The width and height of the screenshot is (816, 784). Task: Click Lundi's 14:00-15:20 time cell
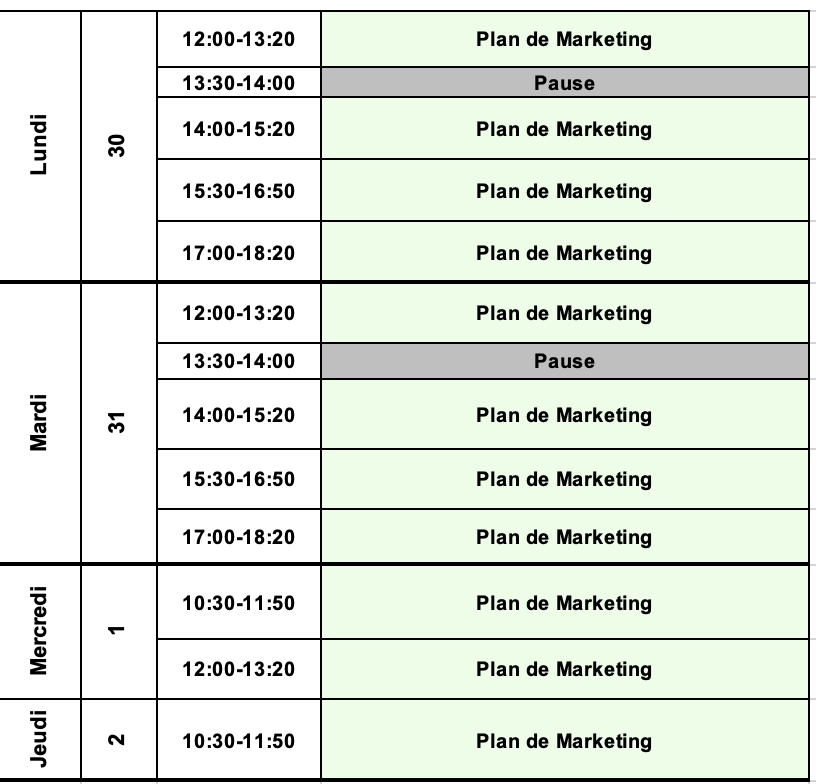[x=239, y=128]
